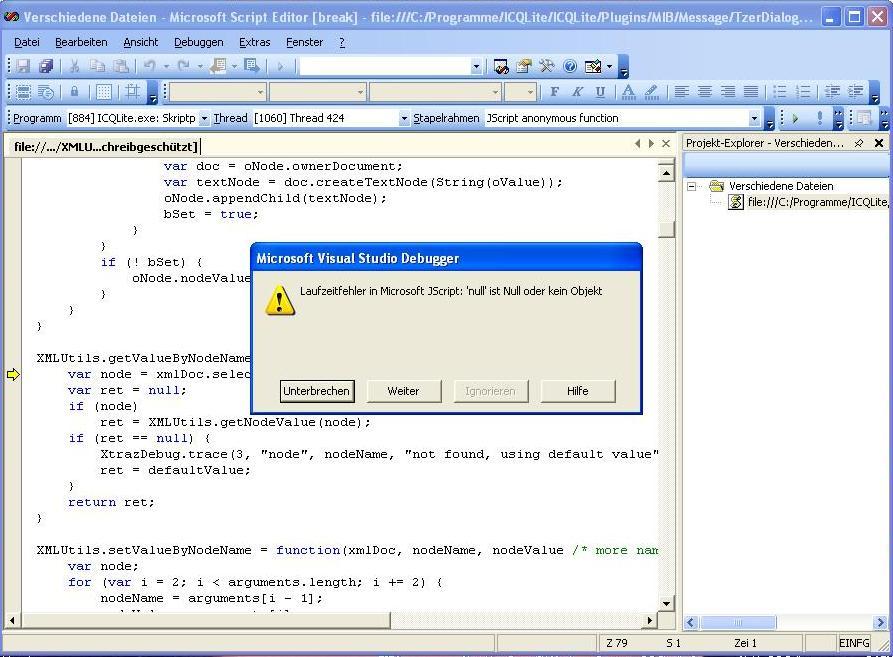Click the code editor scroll down arrow
The height and width of the screenshot is (657, 893).
pos(666,603)
